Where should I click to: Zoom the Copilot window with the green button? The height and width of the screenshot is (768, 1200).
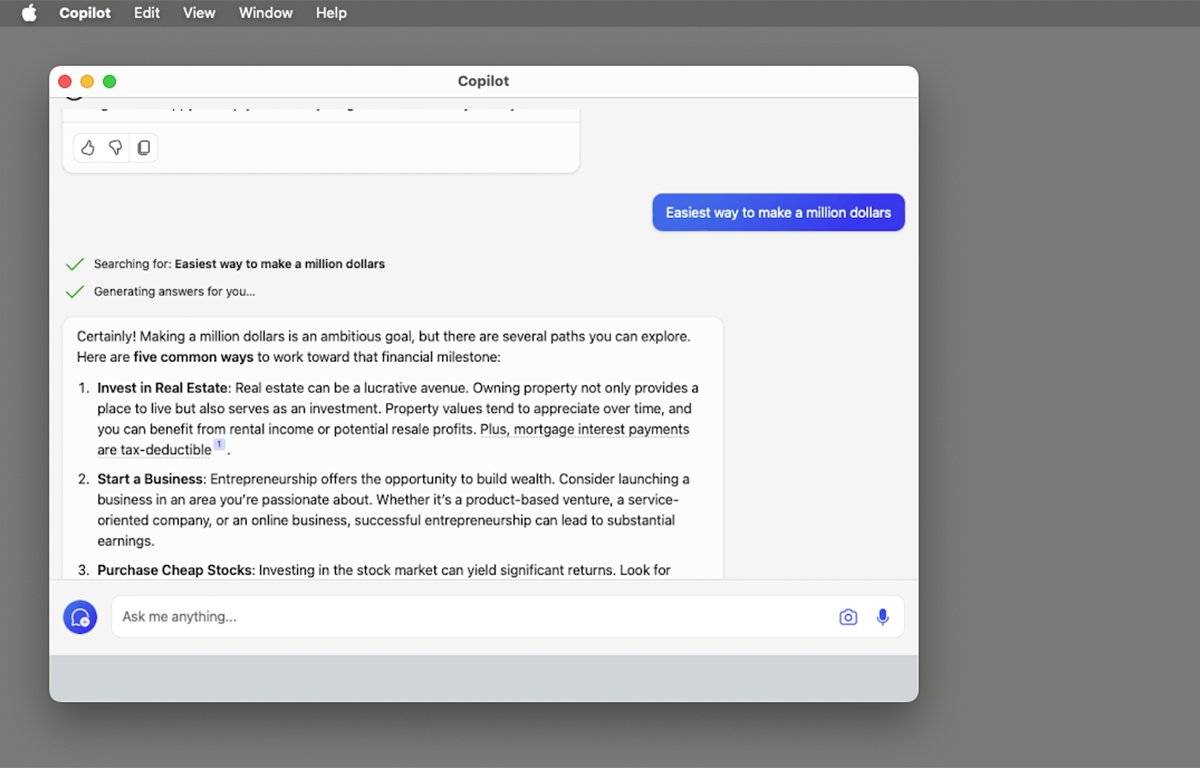pyautogui.click(x=109, y=81)
